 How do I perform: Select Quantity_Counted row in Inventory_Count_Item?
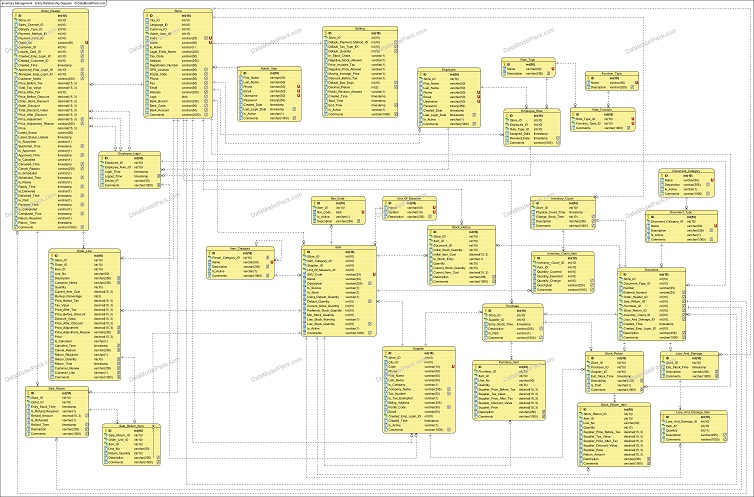tap(563, 272)
